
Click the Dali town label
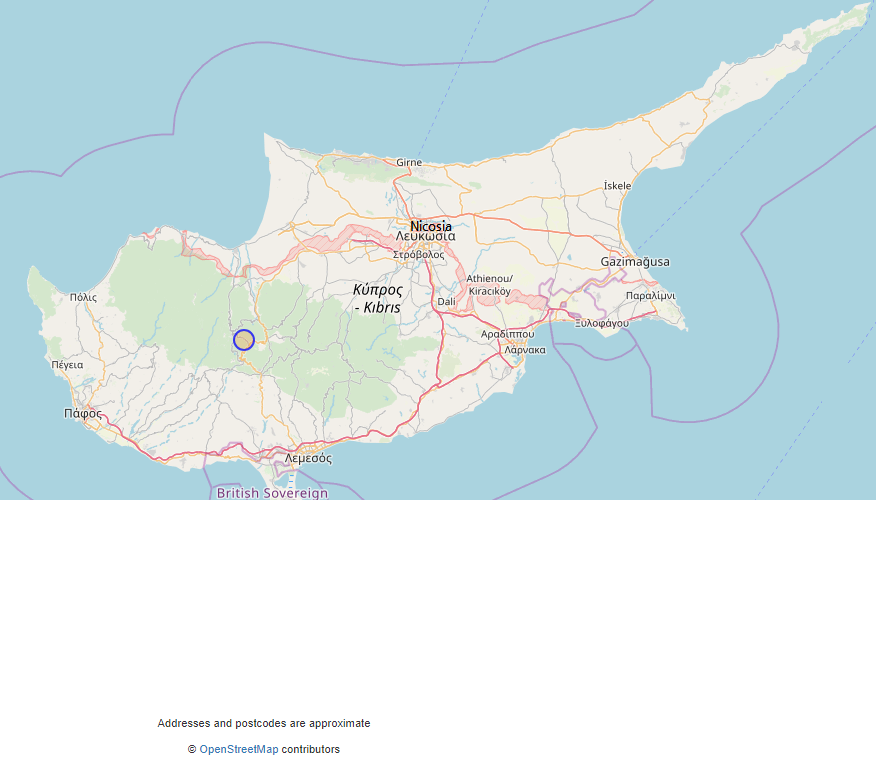(x=446, y=302)
